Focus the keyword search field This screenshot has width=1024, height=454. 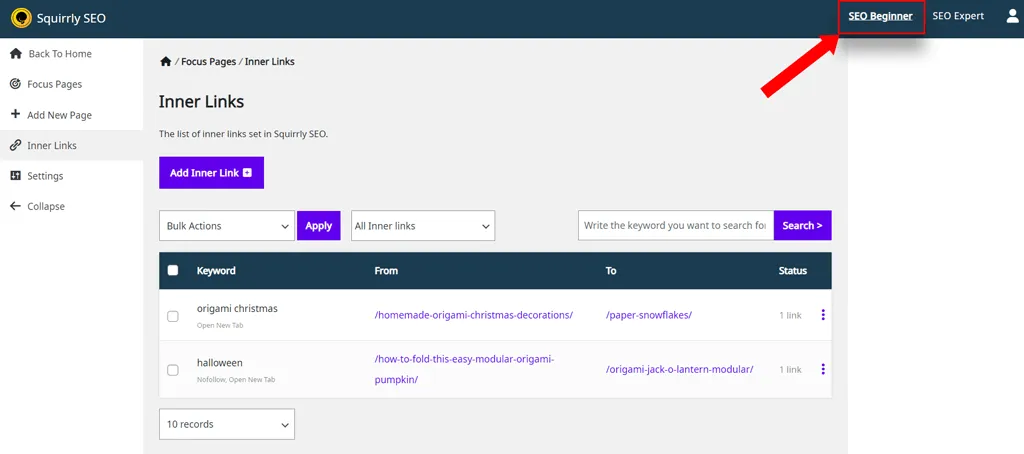676,225
